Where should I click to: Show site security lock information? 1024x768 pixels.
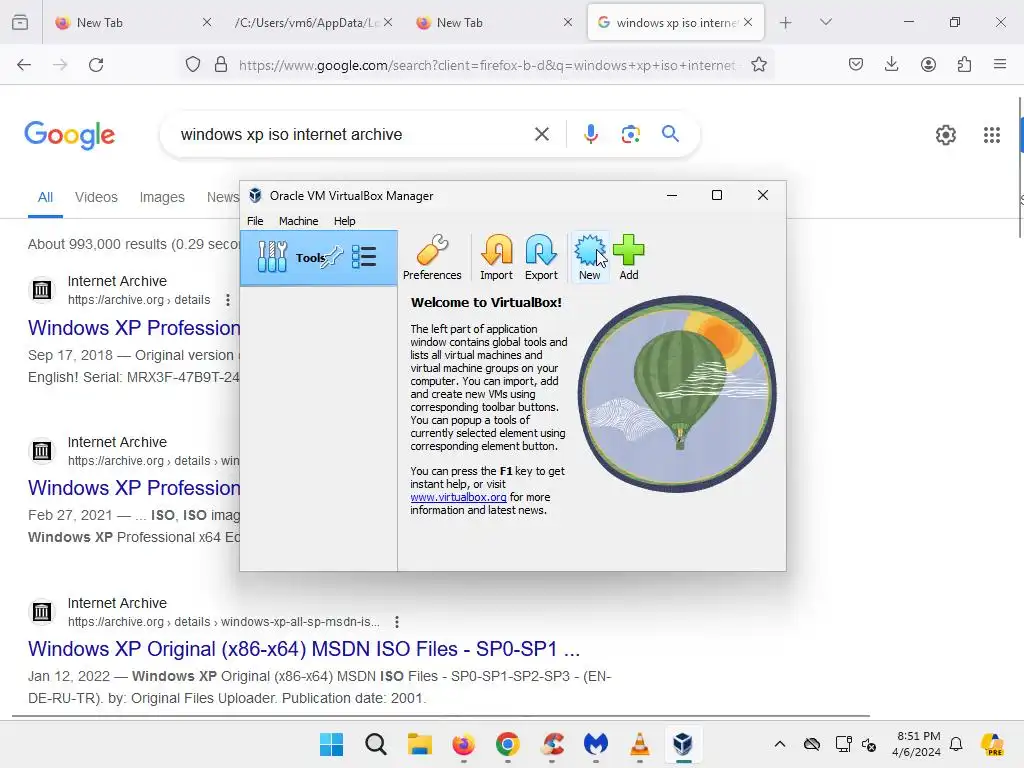click(221, 65)
